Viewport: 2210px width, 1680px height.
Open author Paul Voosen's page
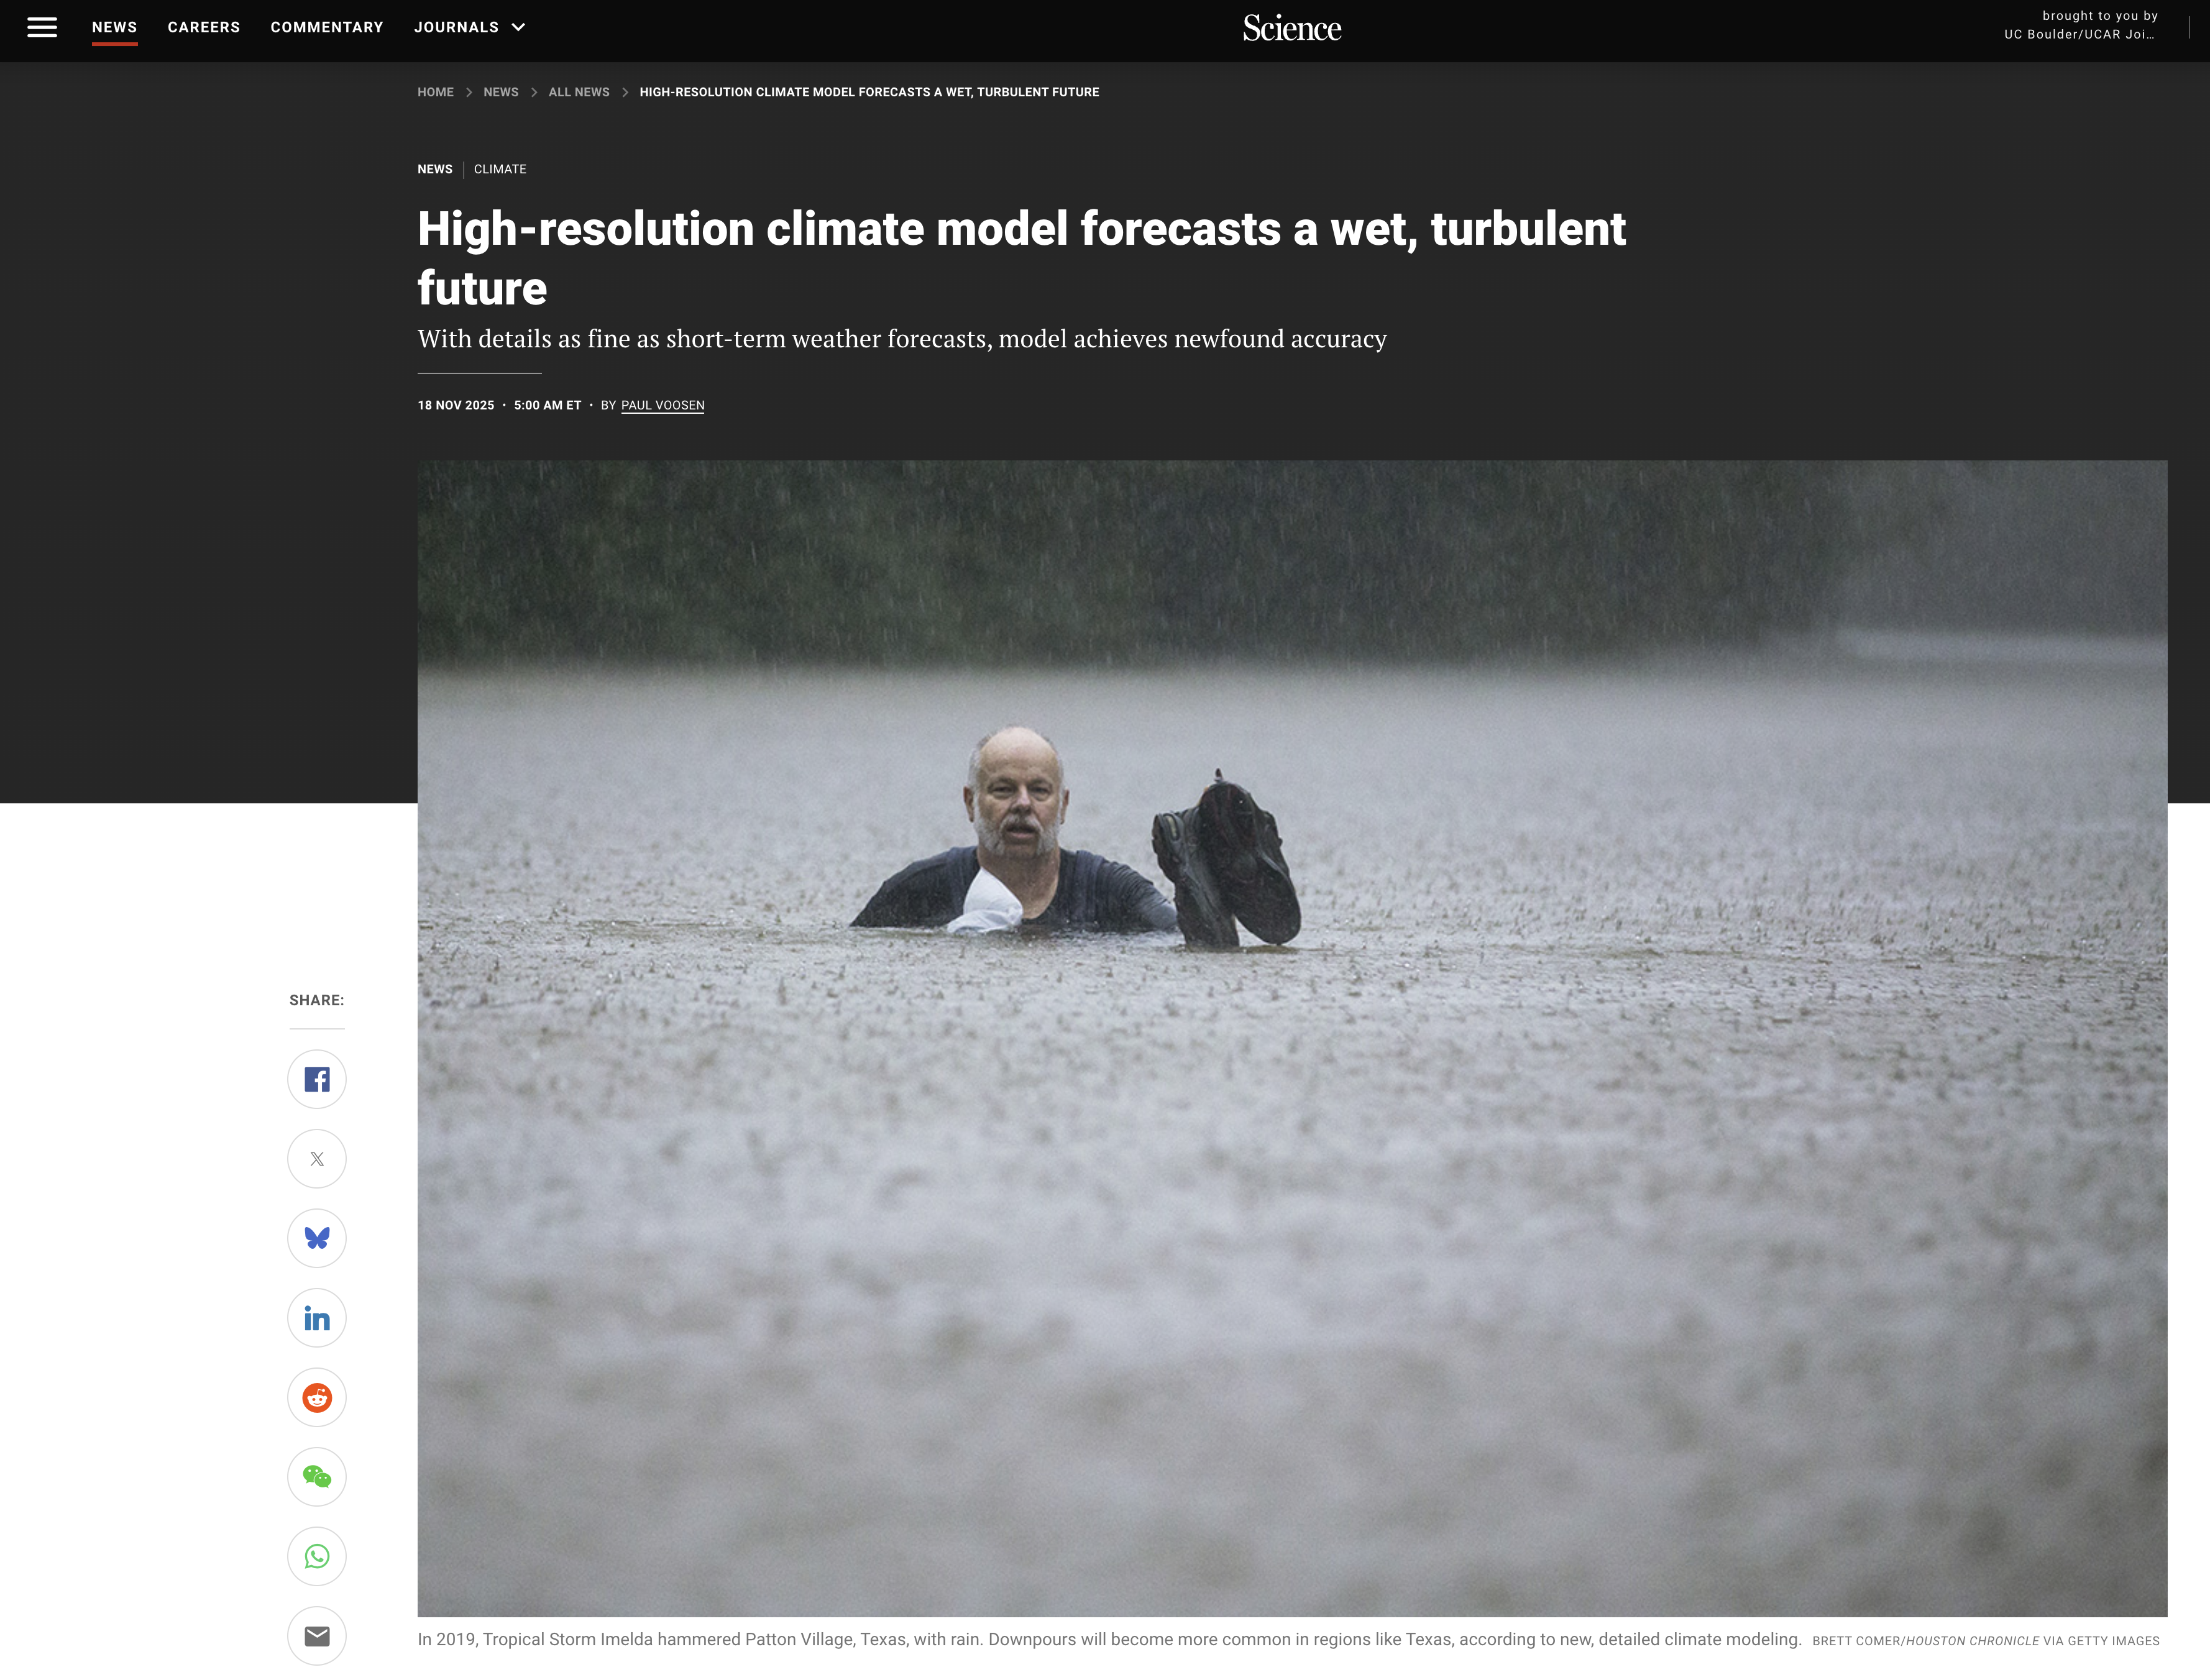pyautogui.click(x=663, y=405)
